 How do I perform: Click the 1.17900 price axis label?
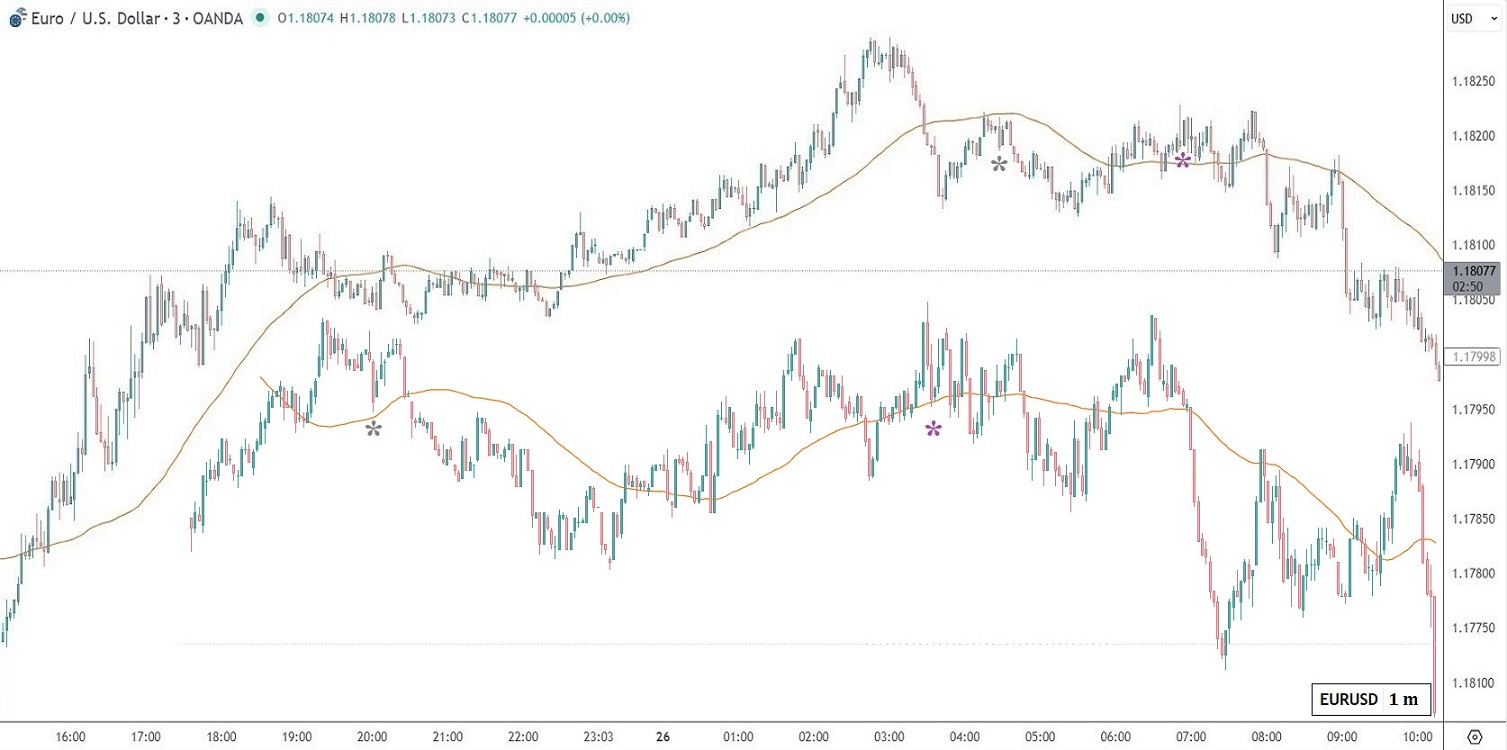point(1471,464)
